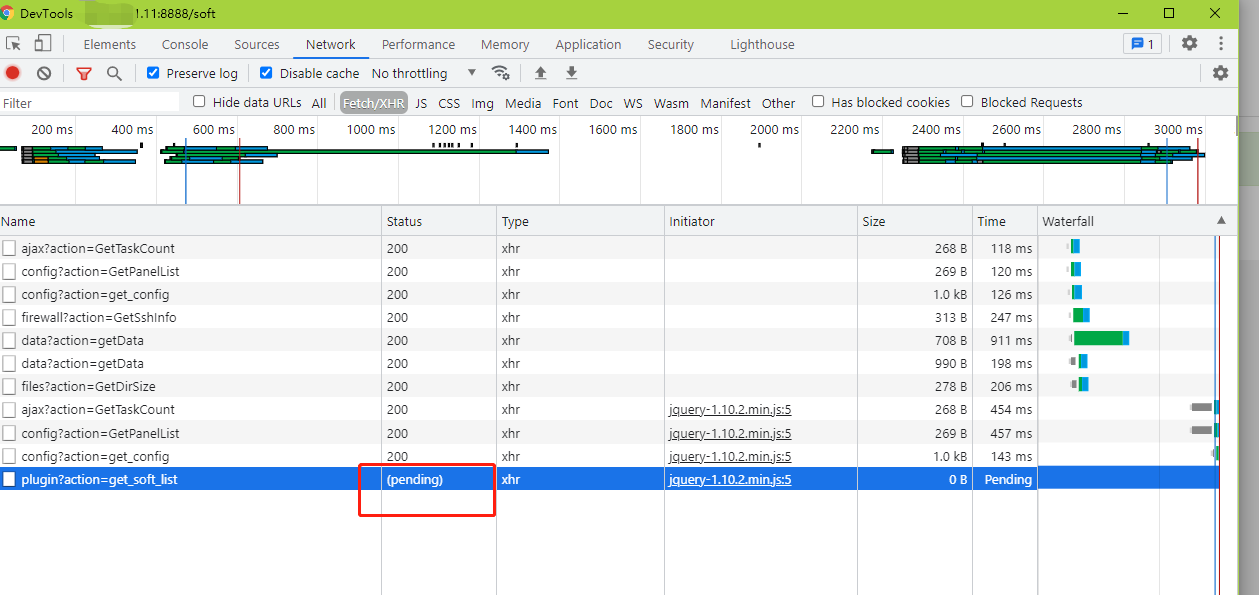This screenshot has width=1259, height=595.
Task: Sort by the Size column header
Action: pyautogui.click(x=916, y=221)
